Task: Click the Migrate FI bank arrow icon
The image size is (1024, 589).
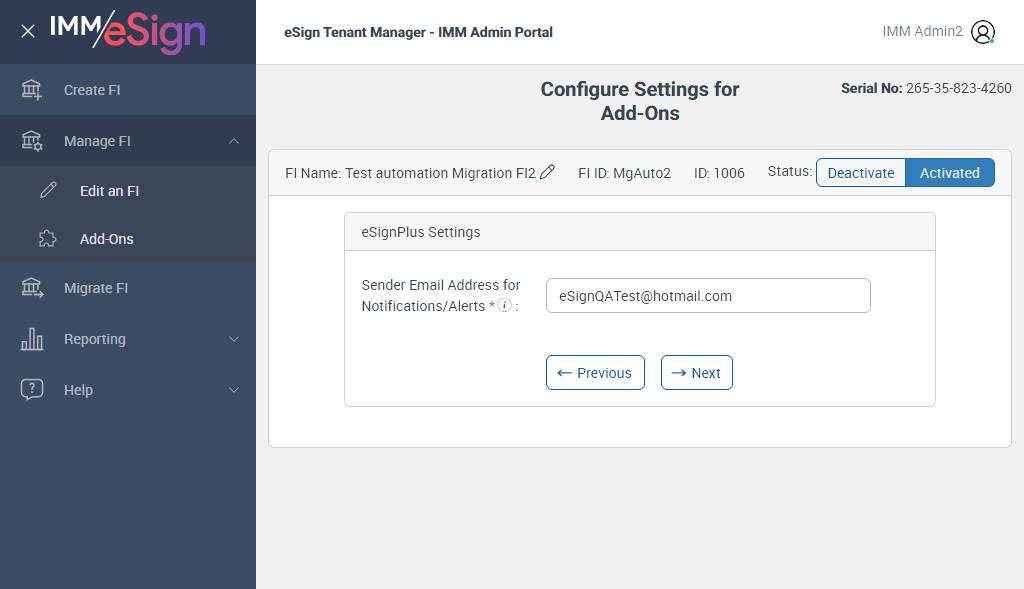Action: tap(32, 288)
